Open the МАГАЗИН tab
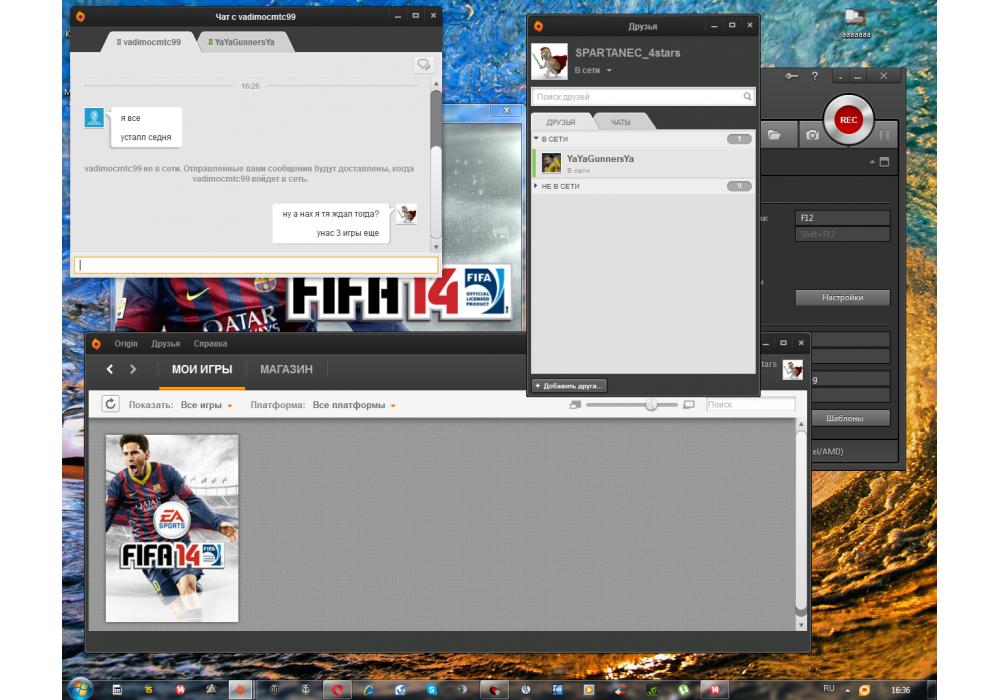1000x700 pixels. coord(286,370)
